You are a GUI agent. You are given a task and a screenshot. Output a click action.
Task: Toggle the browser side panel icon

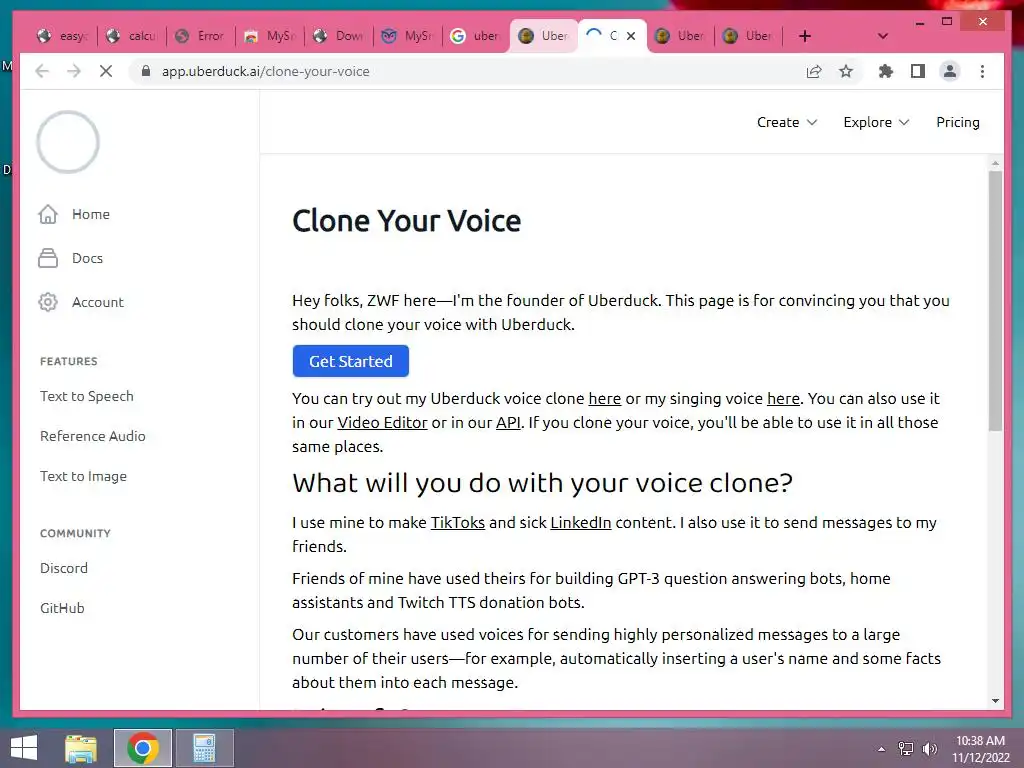[918, 71]
